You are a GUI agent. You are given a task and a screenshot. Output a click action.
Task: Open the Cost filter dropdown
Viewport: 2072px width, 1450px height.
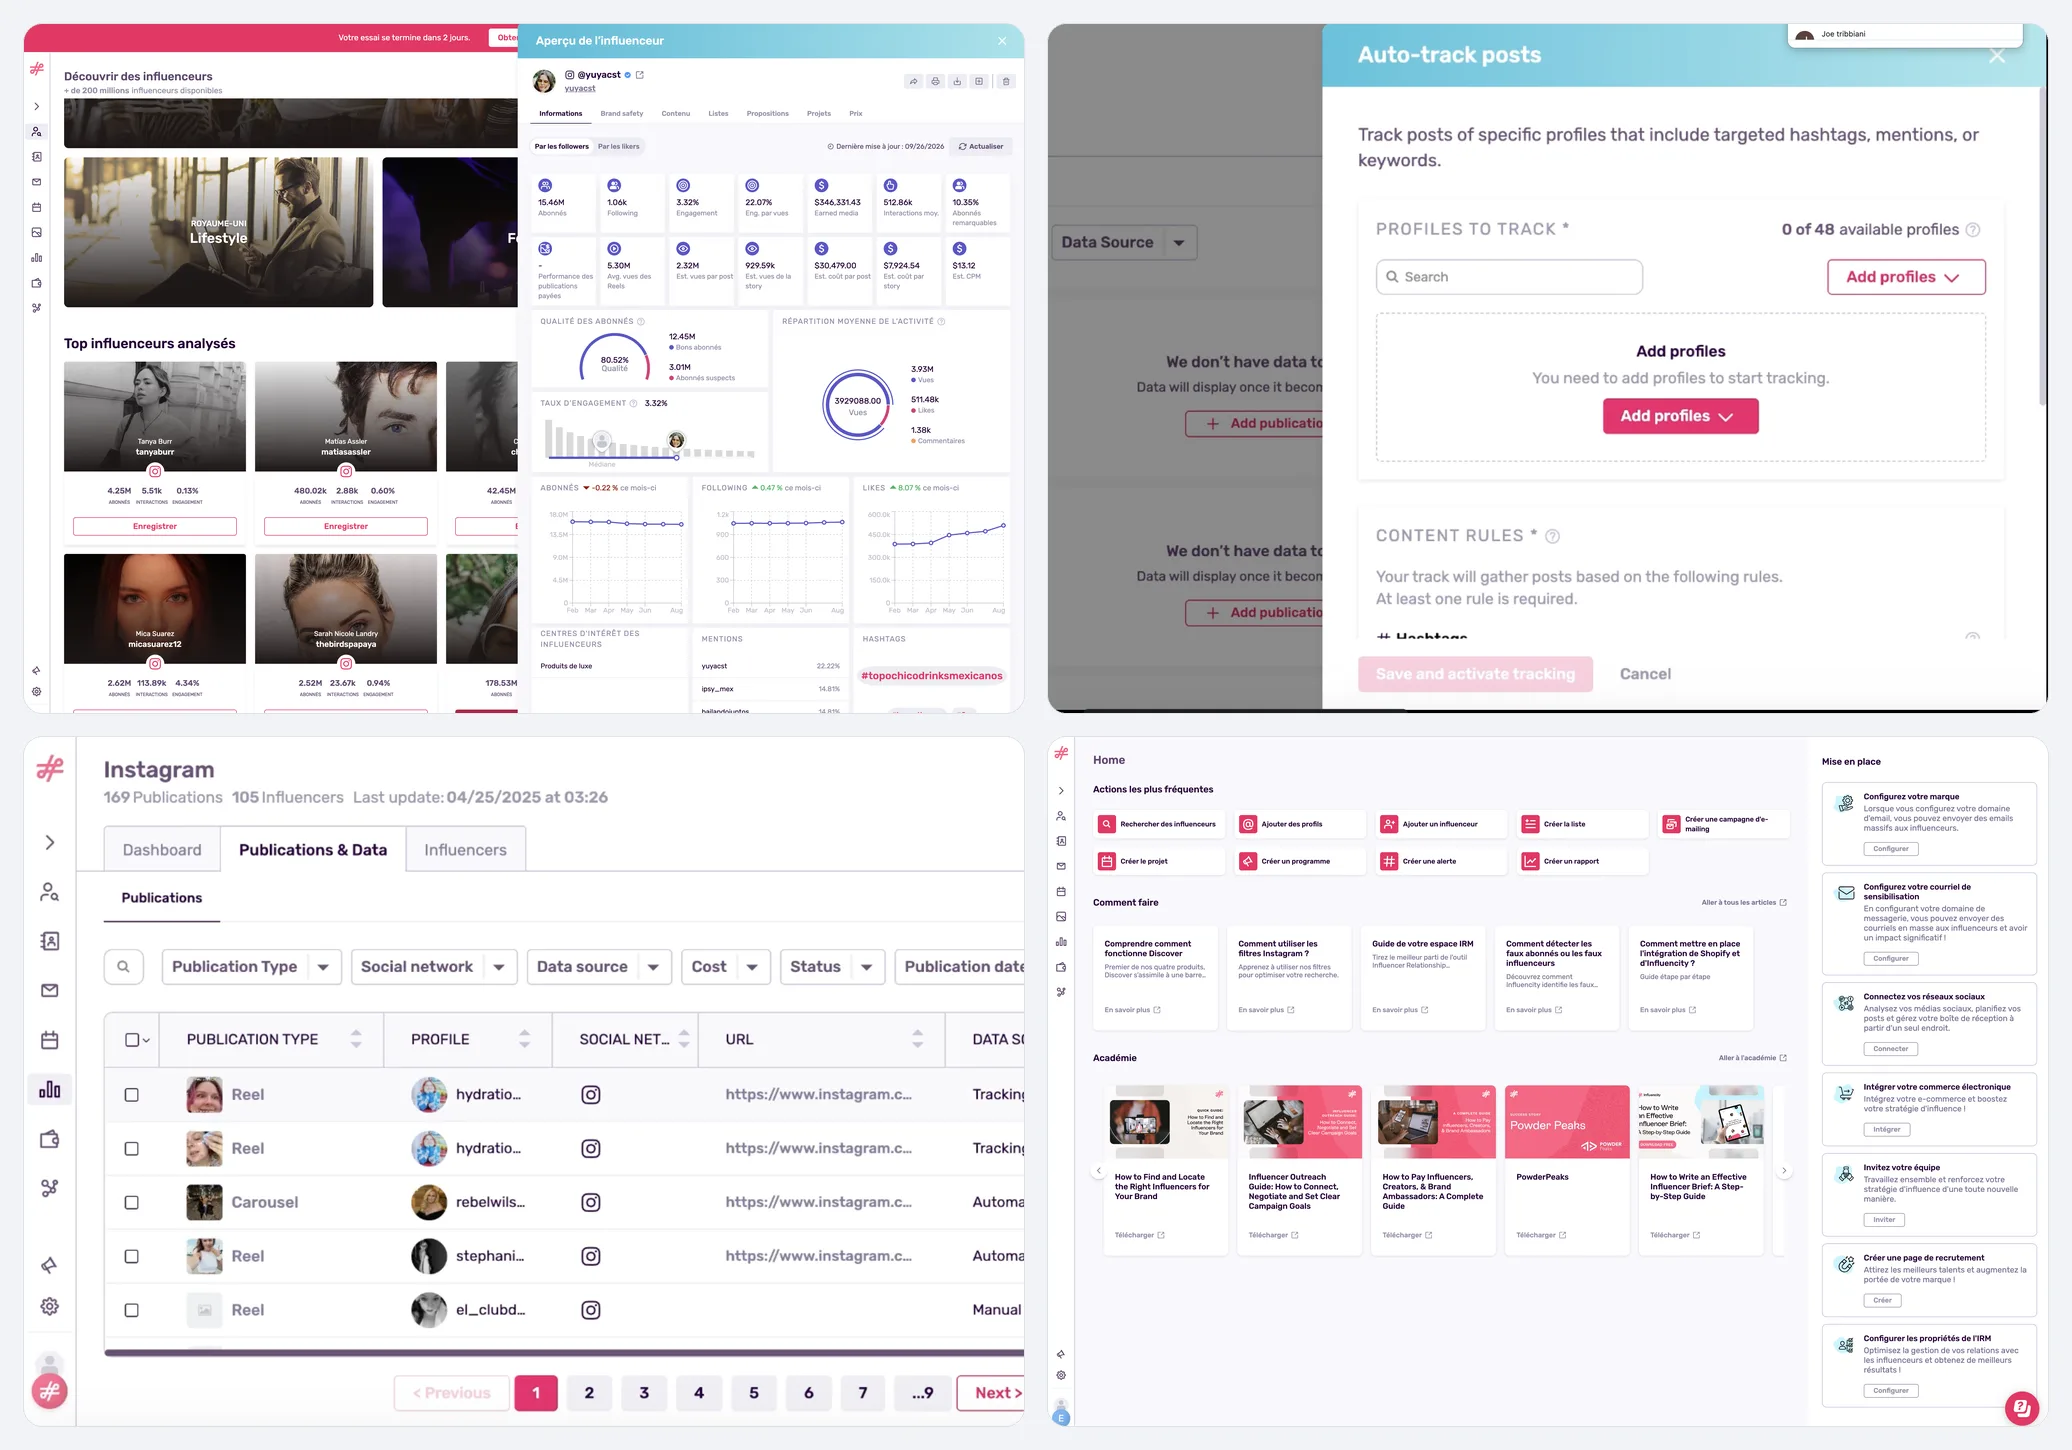pyautogui.click(x=726, y=967)
